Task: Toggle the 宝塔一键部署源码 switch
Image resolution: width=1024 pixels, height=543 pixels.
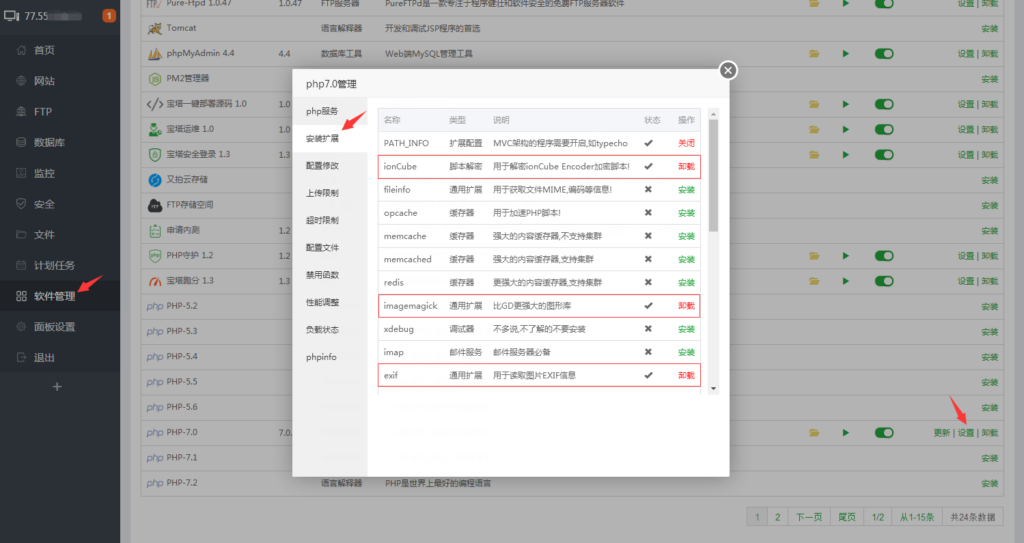Action: 884,104
